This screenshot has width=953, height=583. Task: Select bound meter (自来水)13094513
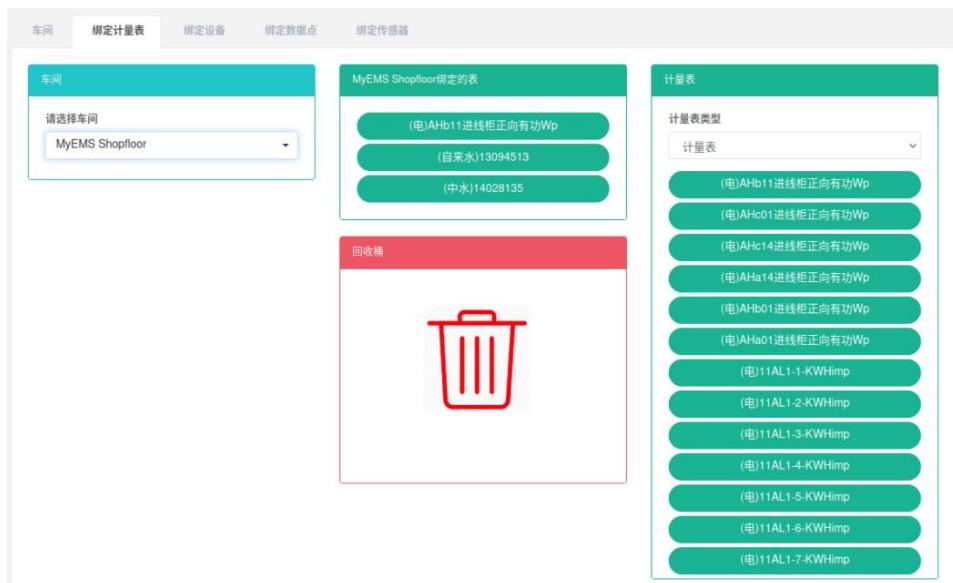pyautogui.click(x=483, y=157)
